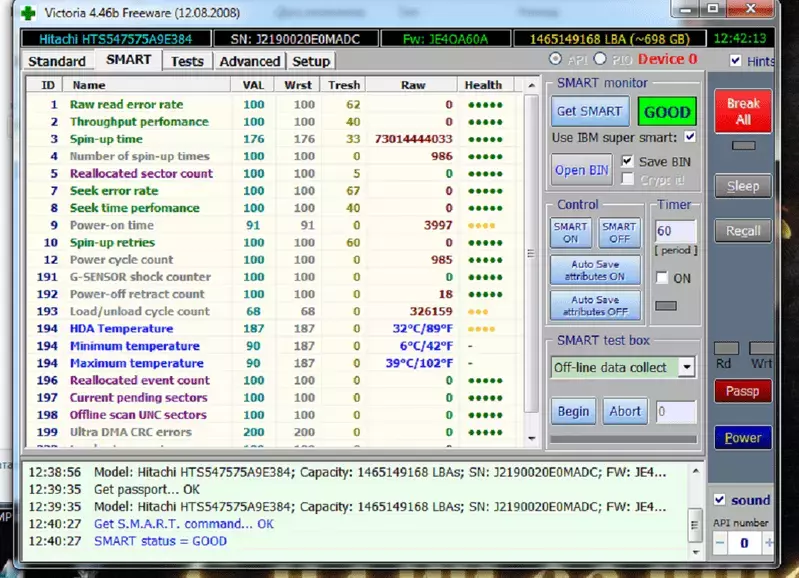Click the VAL column header
This screenshot has height=578, width=799.
[253, 85]
